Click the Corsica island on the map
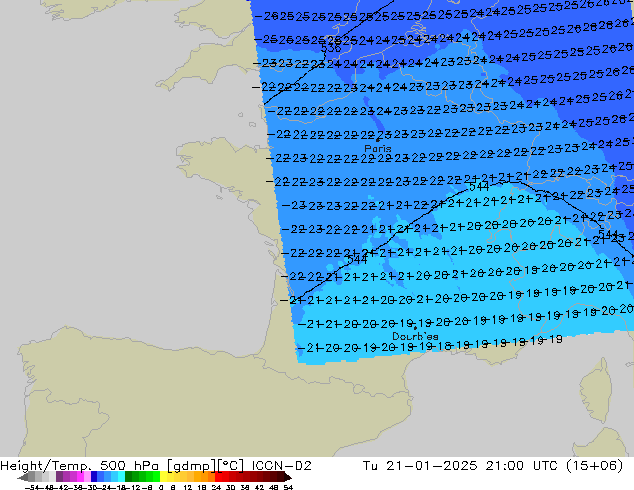Viewport: 634px width, 490px height. (x=596, y=388)
